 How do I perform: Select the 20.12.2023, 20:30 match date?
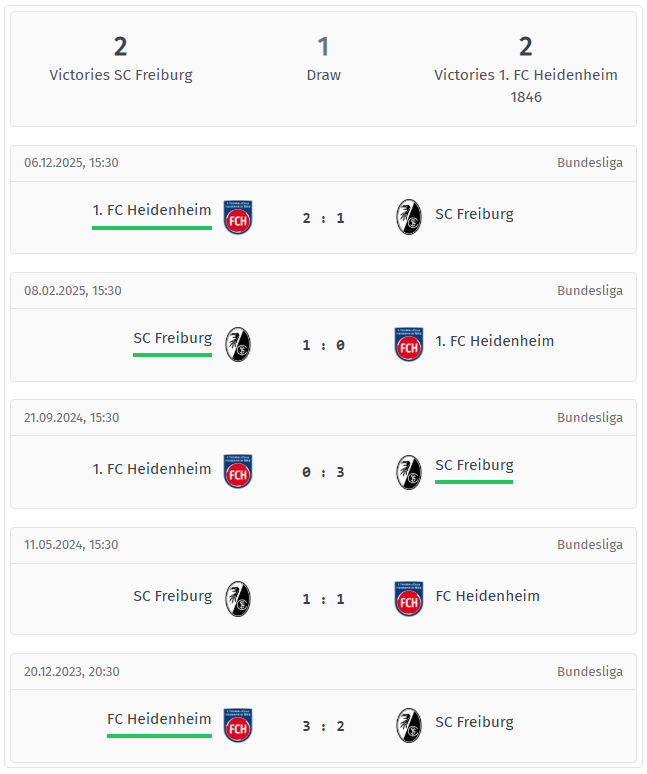coord(72,672)
